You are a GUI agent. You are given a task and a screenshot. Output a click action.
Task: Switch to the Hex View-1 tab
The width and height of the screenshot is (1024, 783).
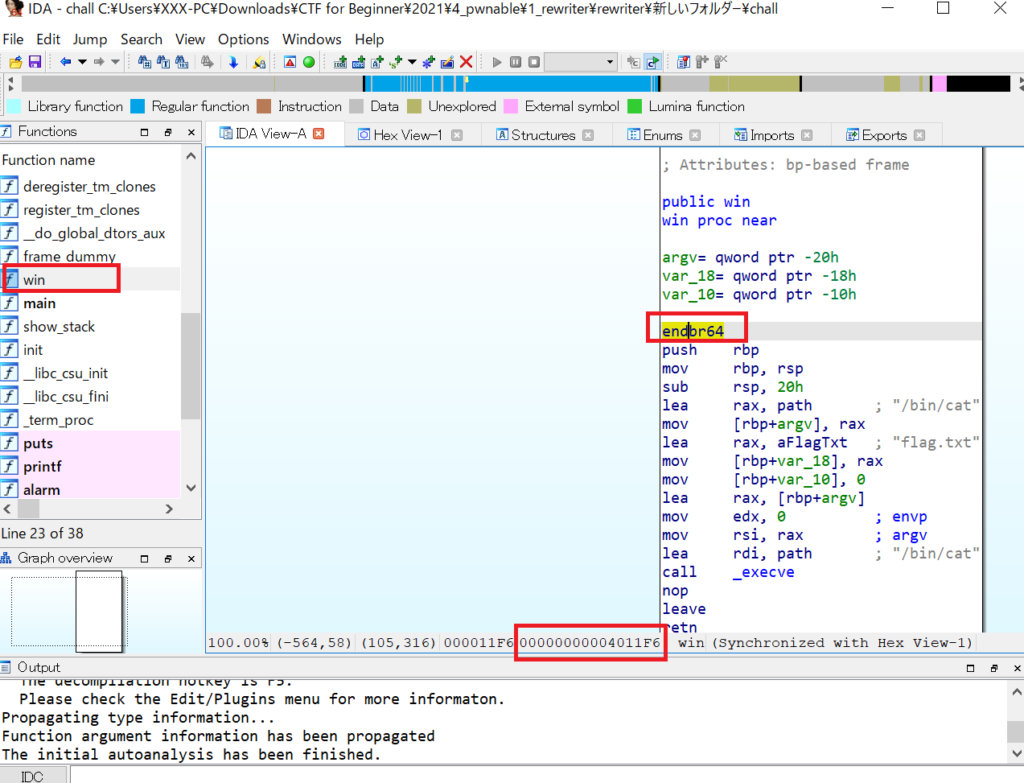407,135
